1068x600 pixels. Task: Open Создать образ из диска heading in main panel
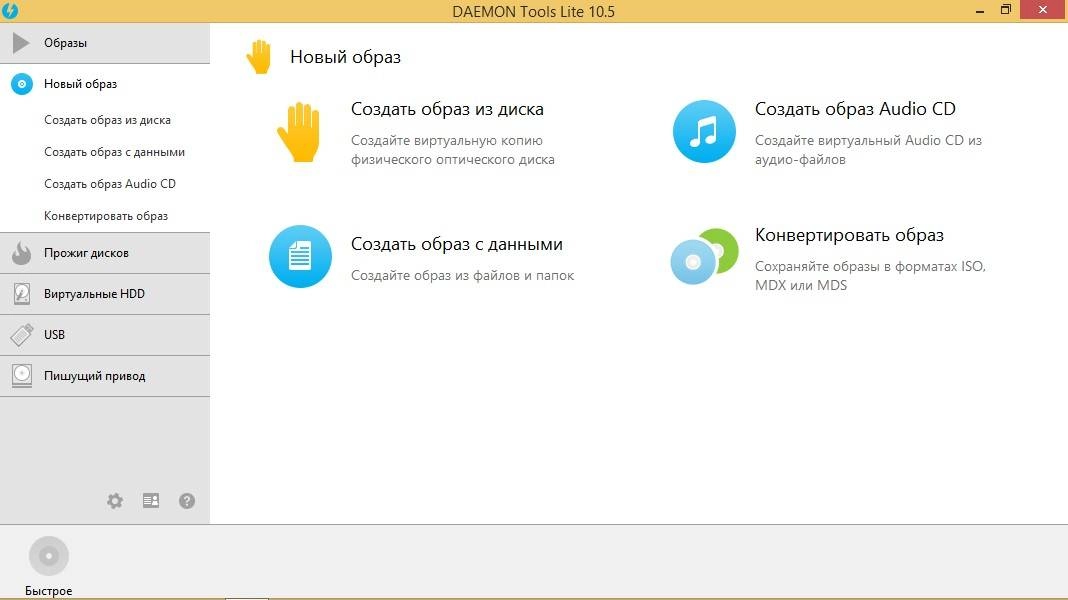[447, 109]
